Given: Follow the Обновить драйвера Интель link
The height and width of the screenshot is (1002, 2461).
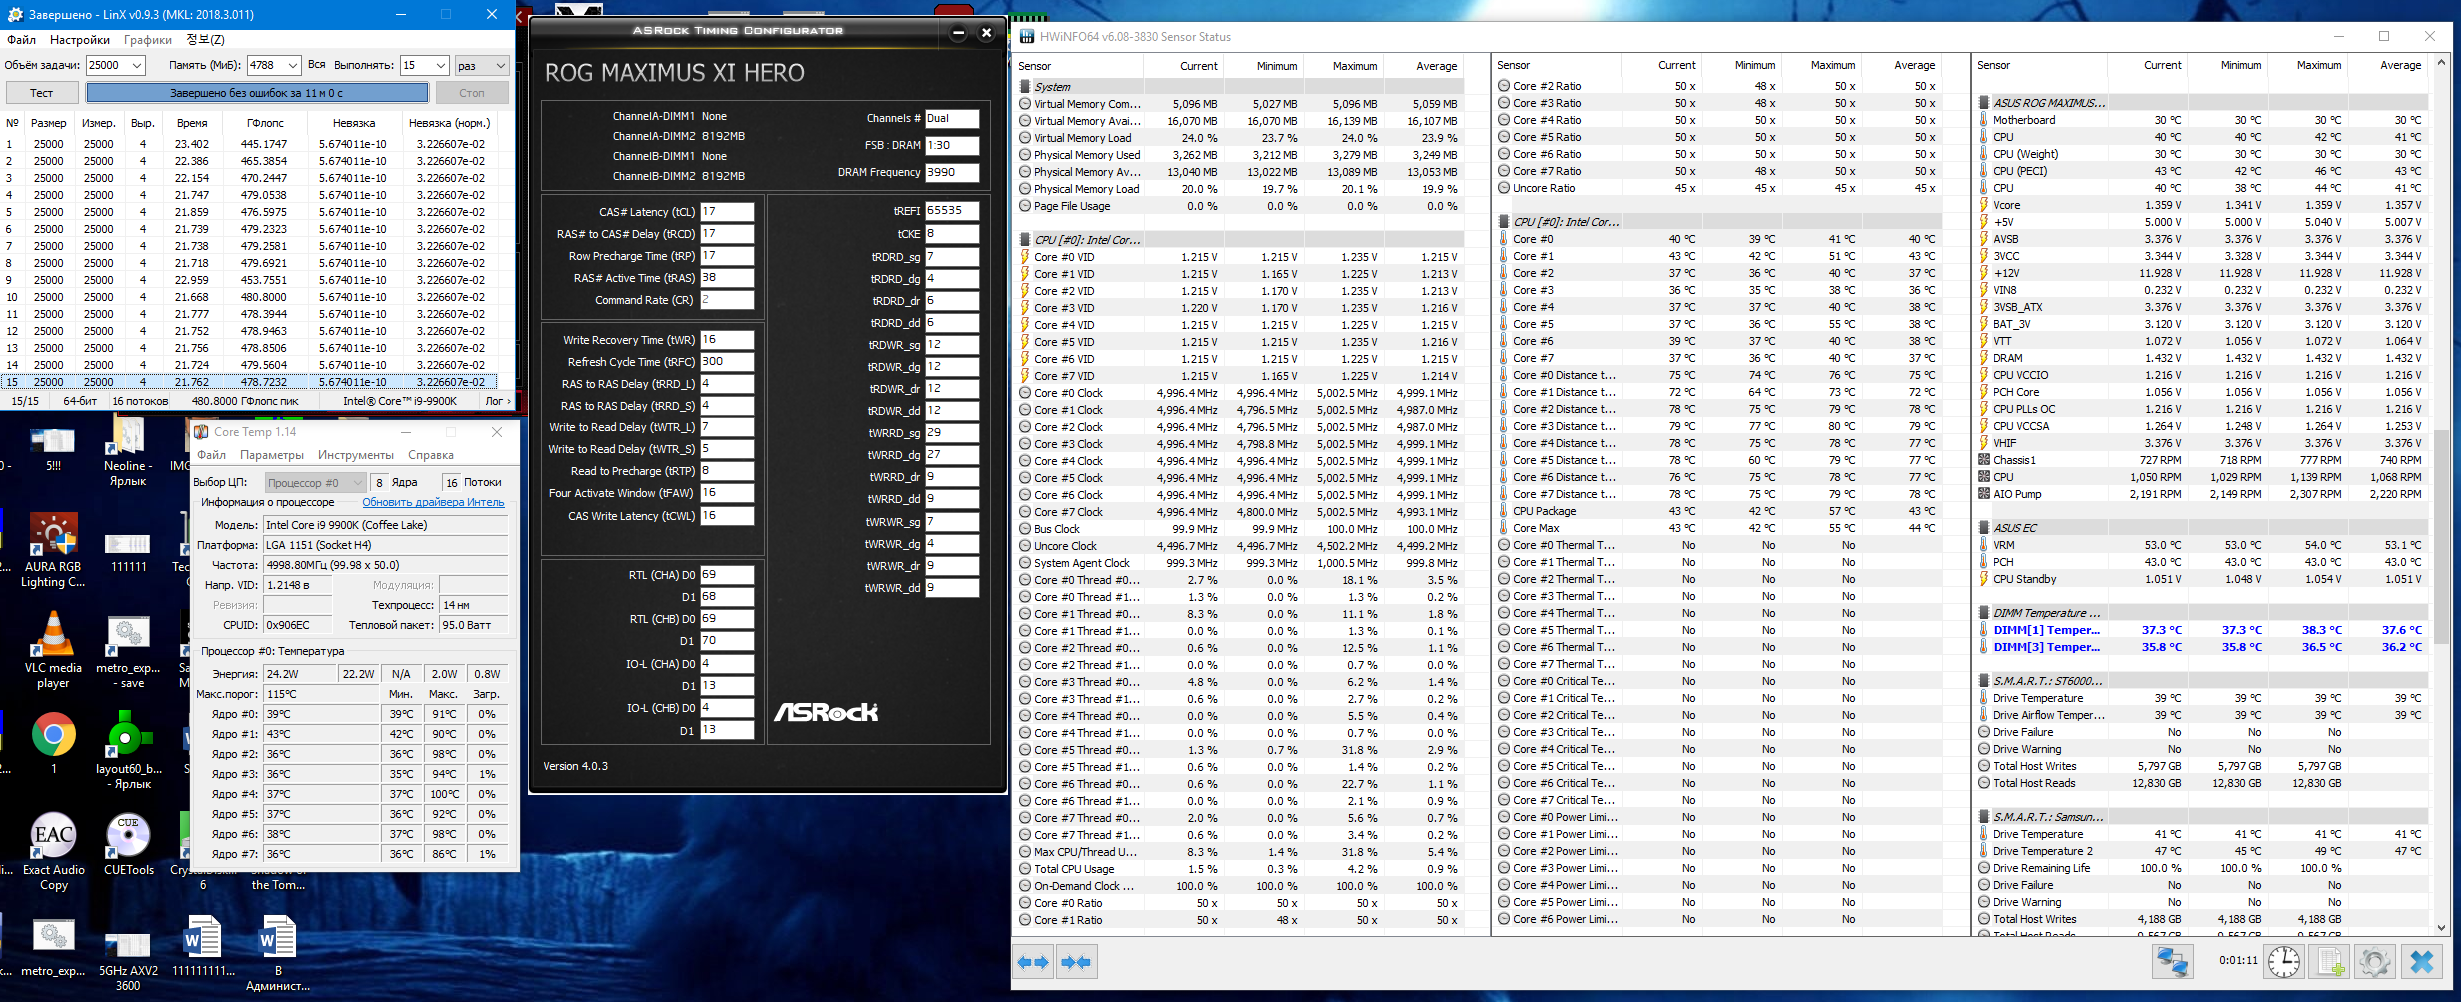Looking at the screenshot, I should click(x=433, y=502).
